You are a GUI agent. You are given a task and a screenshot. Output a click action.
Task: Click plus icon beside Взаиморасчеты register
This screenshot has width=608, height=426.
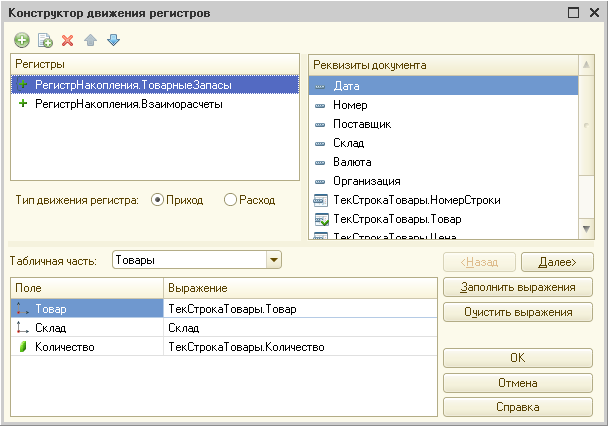[x=23, y=103]
